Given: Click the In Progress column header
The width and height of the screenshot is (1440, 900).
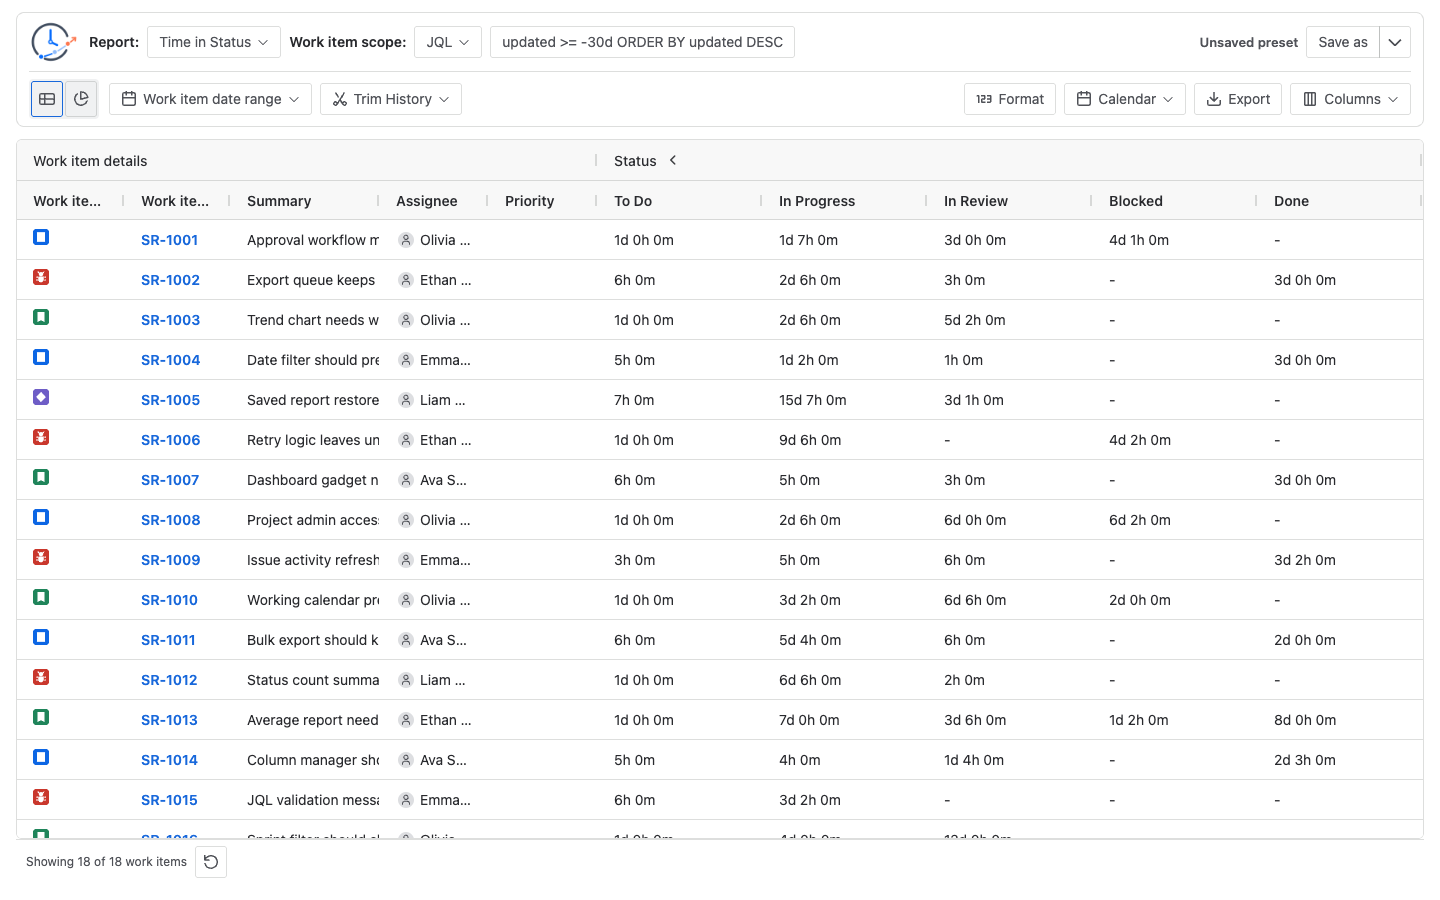Looking at the screenshot, I should coord(817,201).
